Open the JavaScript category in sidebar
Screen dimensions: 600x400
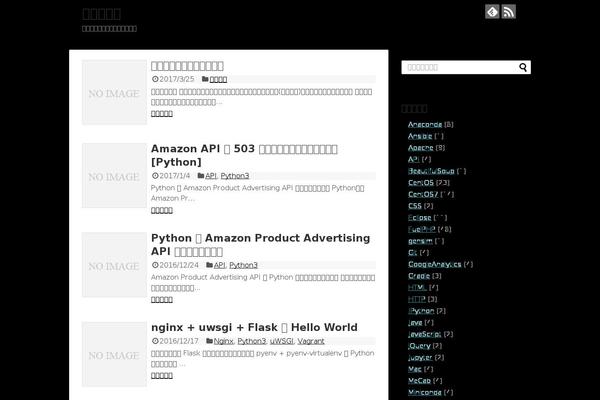pos(424,334)
